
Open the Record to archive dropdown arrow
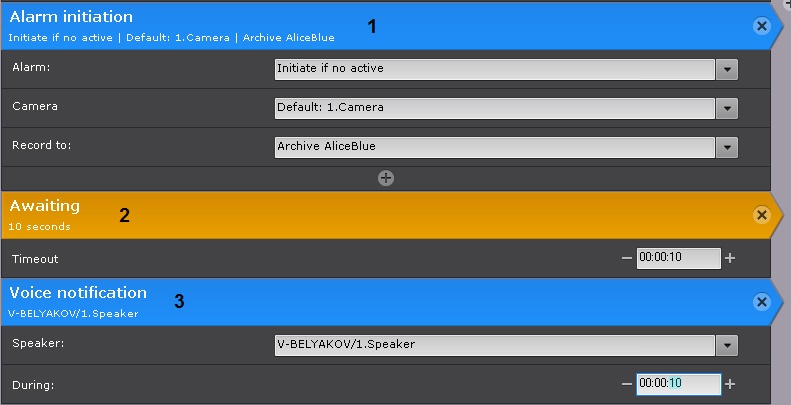coord(727,147)
